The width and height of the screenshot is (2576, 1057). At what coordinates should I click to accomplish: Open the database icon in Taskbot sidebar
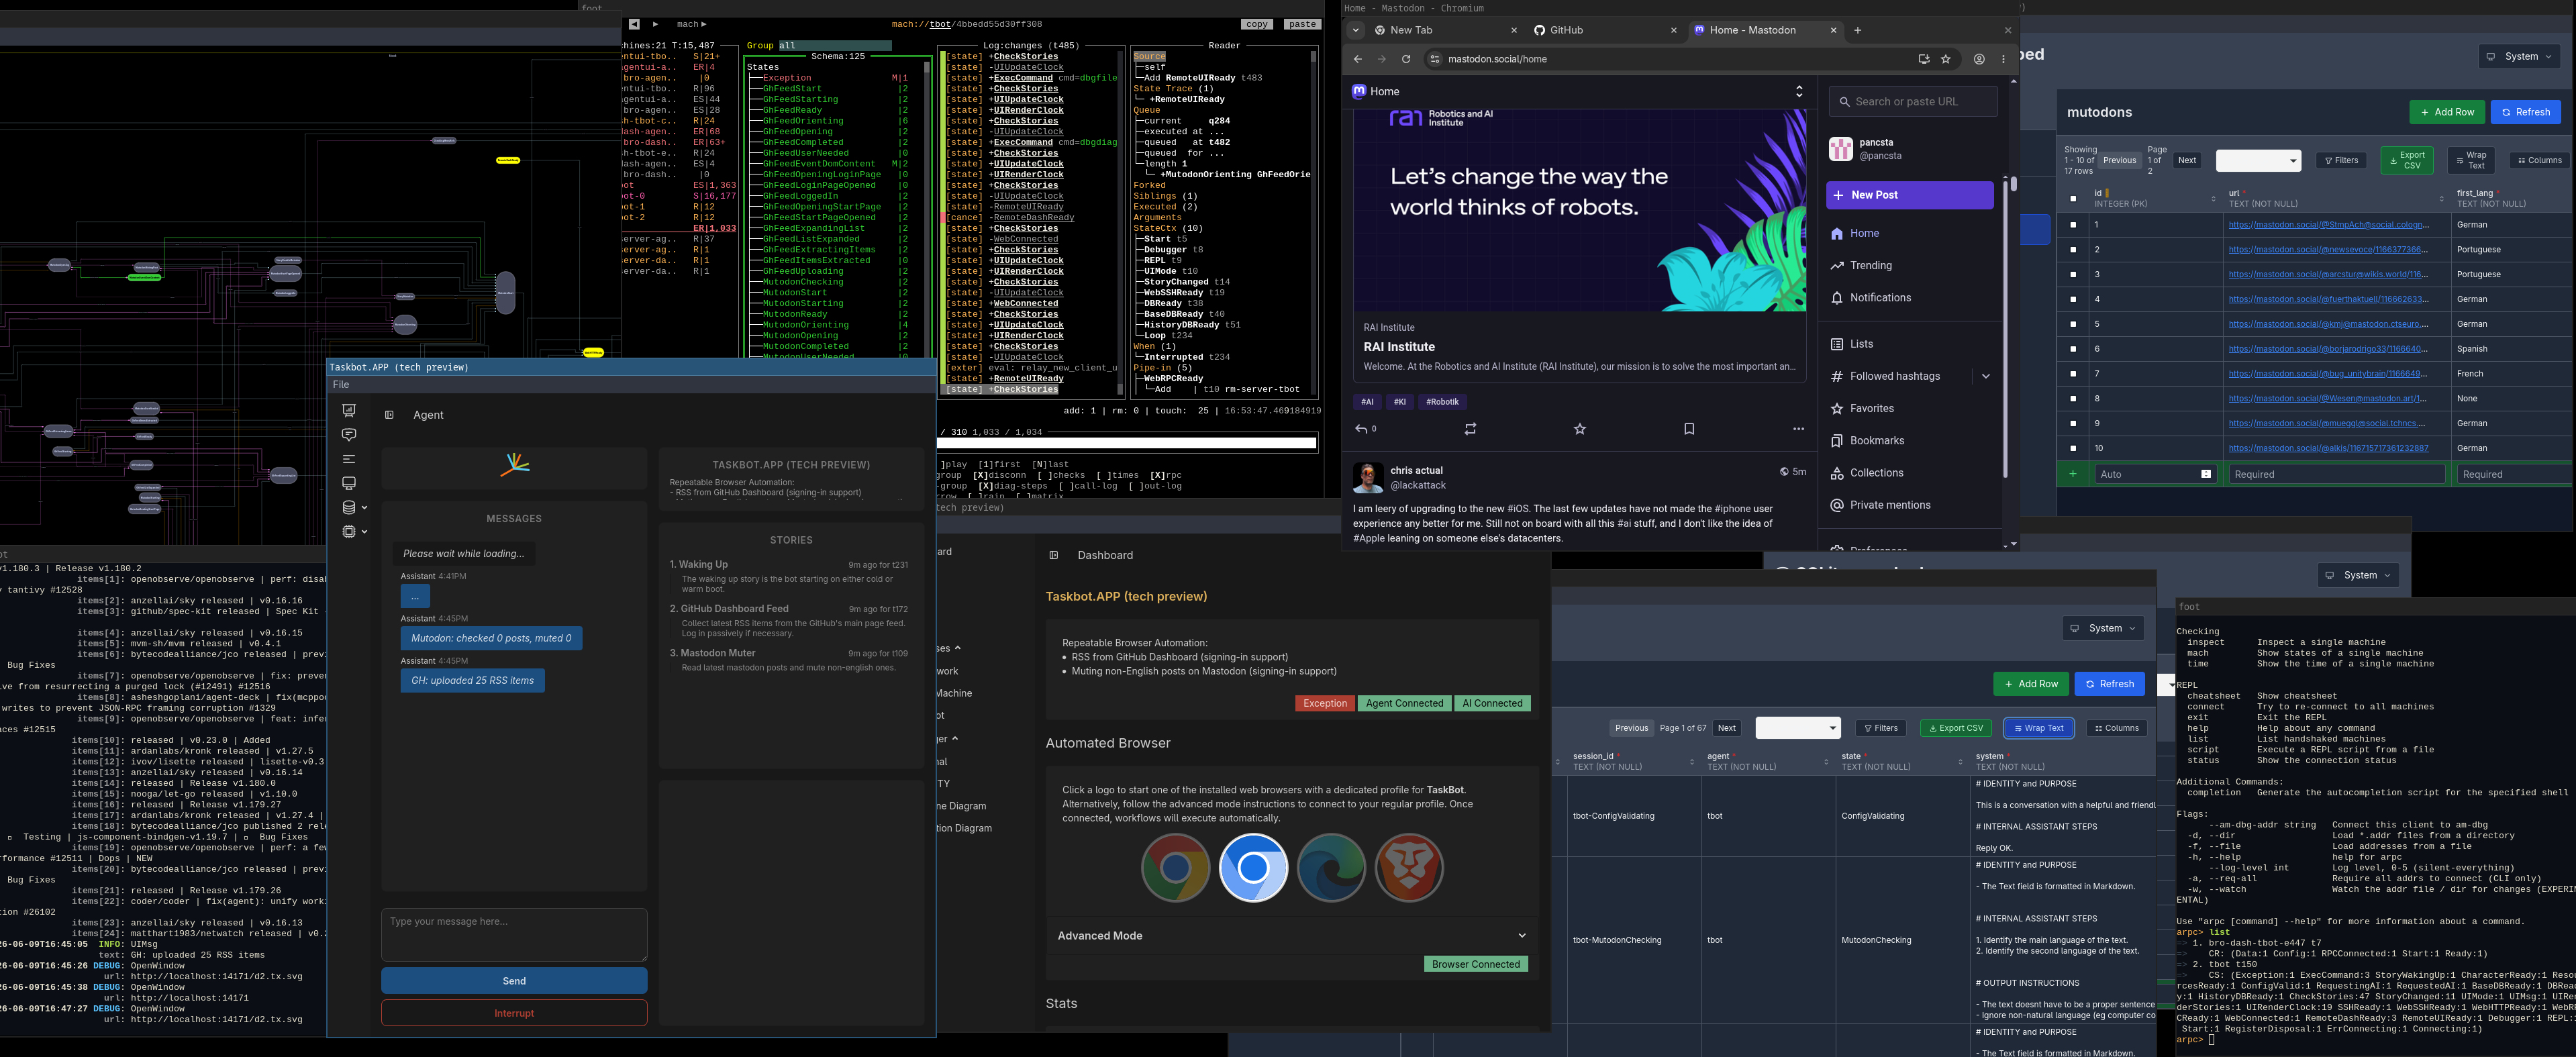pos(348,507)
